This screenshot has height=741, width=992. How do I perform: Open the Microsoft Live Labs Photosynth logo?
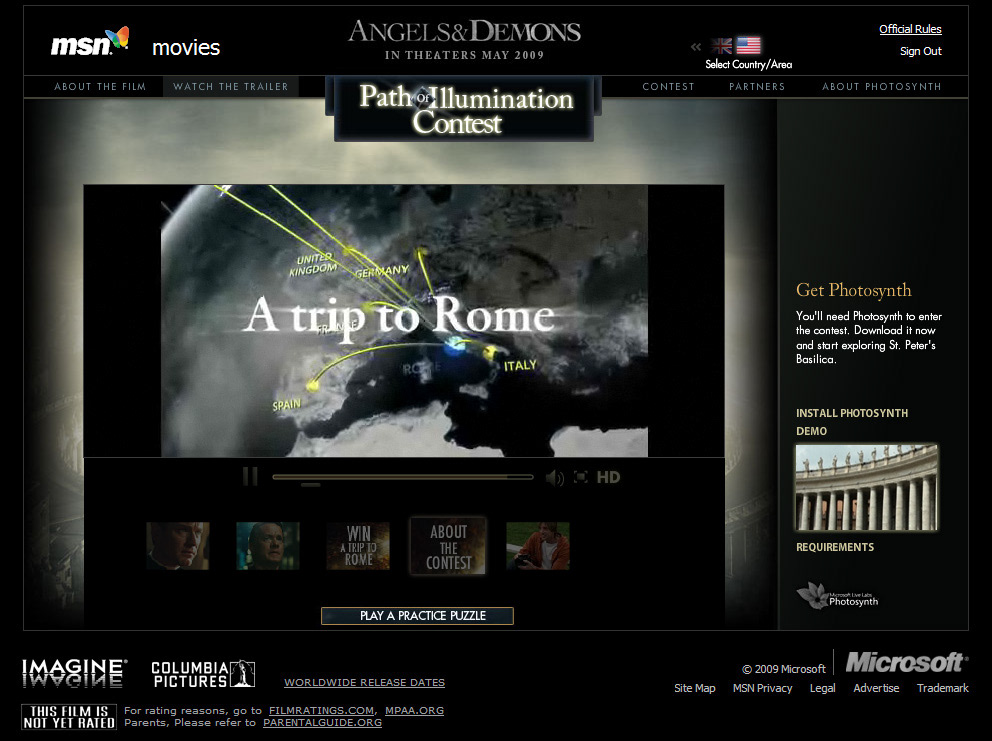point(837,596)
